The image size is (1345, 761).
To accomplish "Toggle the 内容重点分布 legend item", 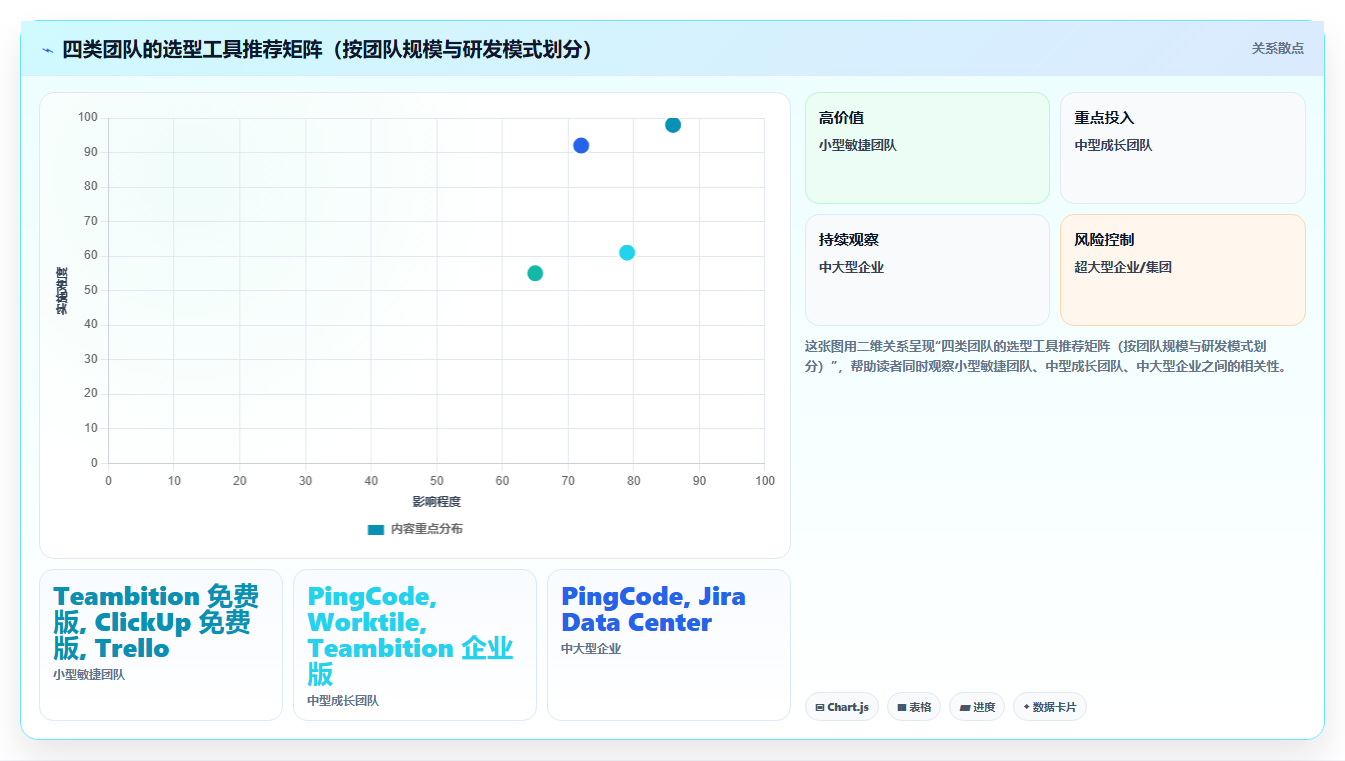I will 415,529.
